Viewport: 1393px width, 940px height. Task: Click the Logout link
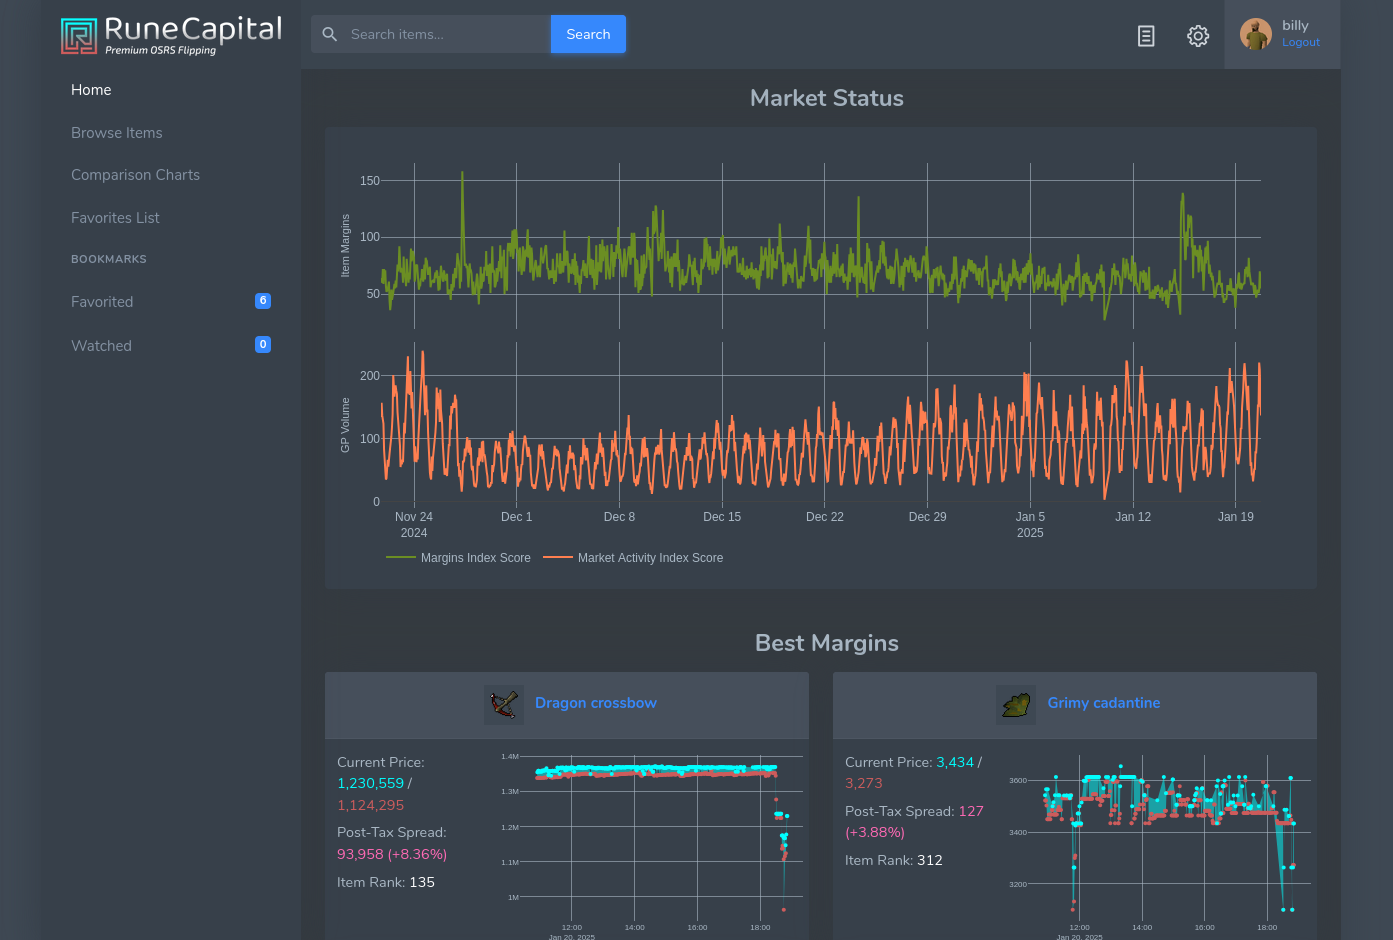click(x=1301, y=43)
